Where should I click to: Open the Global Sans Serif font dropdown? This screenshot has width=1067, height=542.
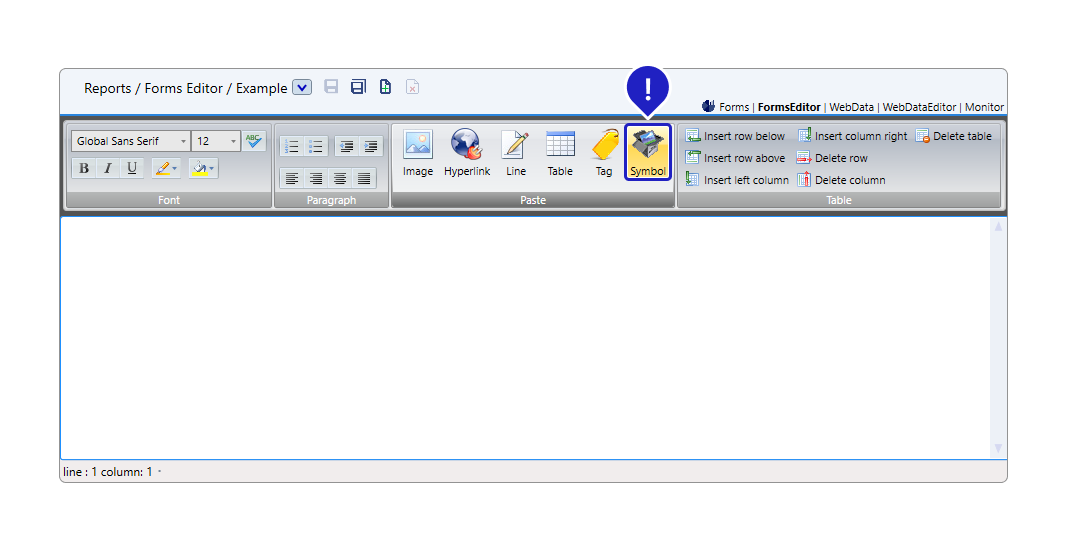[131, 141]
